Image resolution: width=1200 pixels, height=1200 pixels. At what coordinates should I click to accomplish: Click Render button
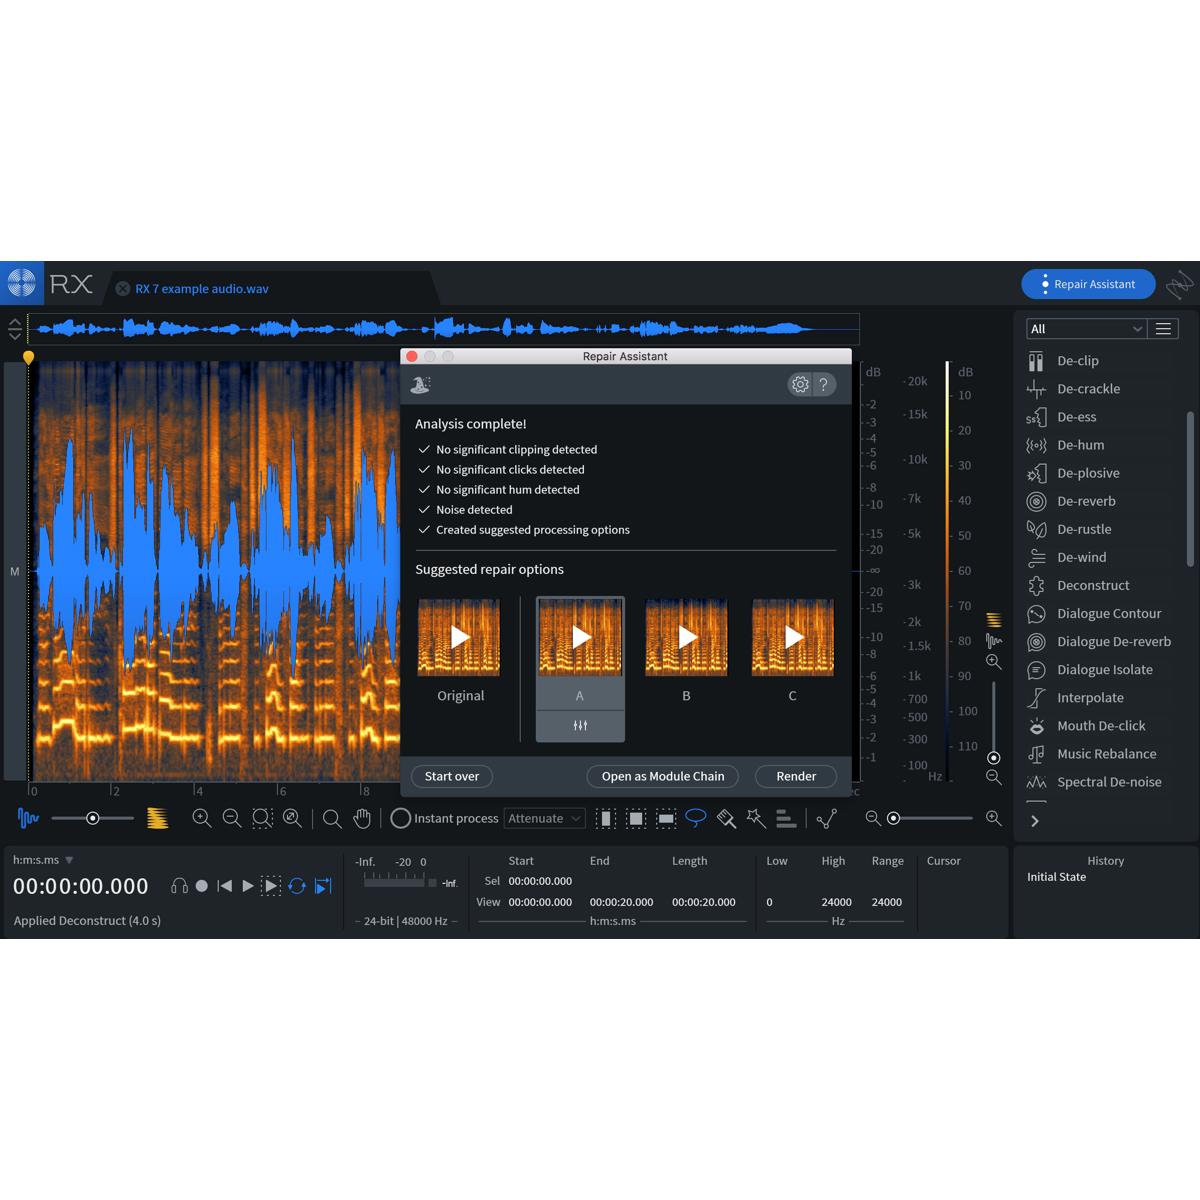[x=796, y=776]
